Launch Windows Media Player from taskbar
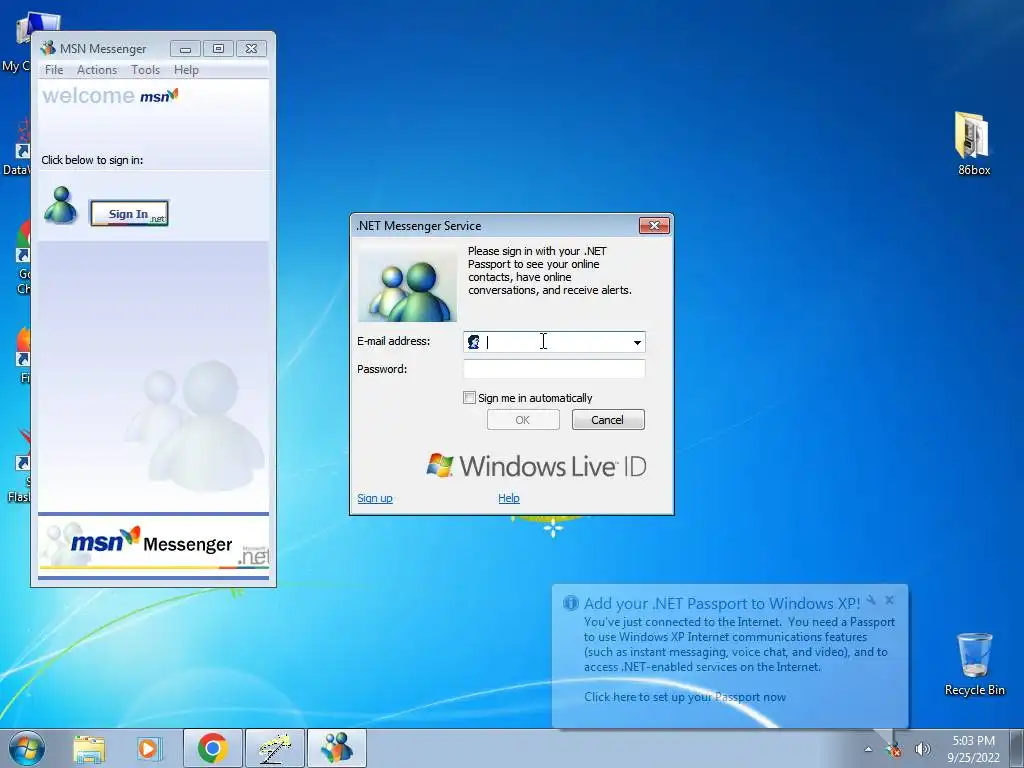The height and width of the screenshot is (768, 1024). click(x=149, y=748)
